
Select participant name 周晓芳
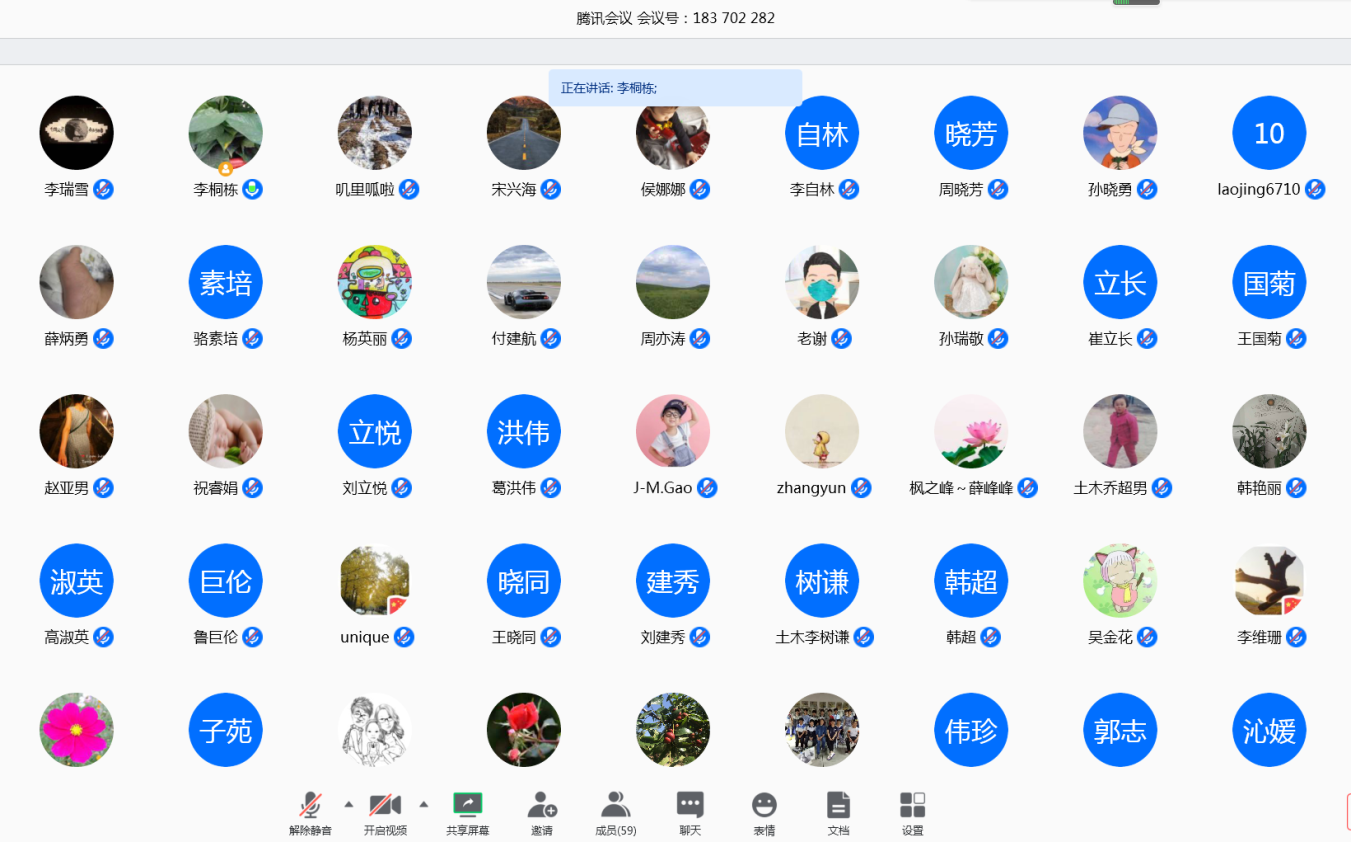pos(961,189)
